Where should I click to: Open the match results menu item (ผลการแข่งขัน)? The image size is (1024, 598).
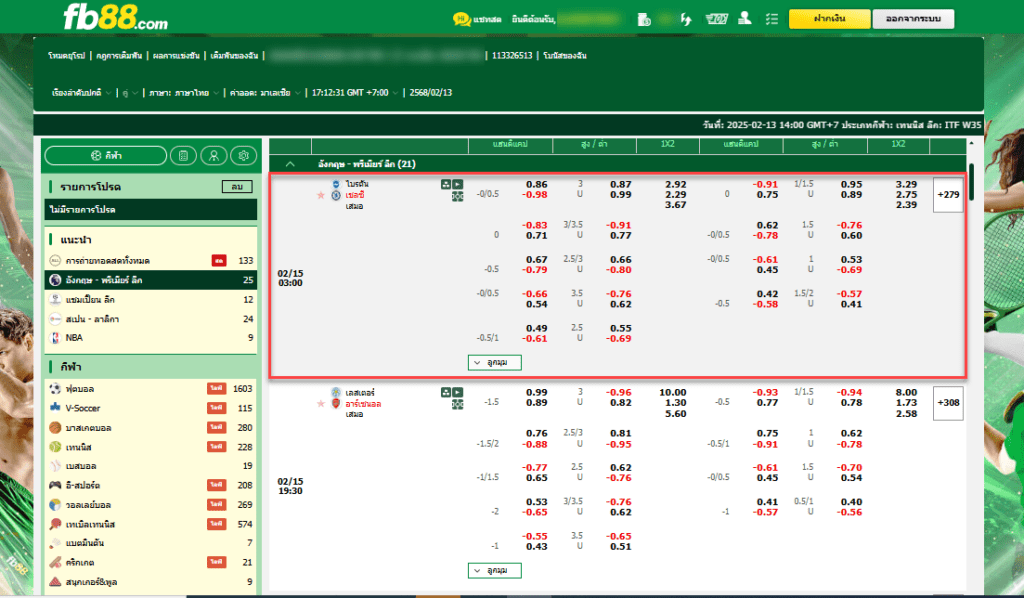[x=176, y=56]
